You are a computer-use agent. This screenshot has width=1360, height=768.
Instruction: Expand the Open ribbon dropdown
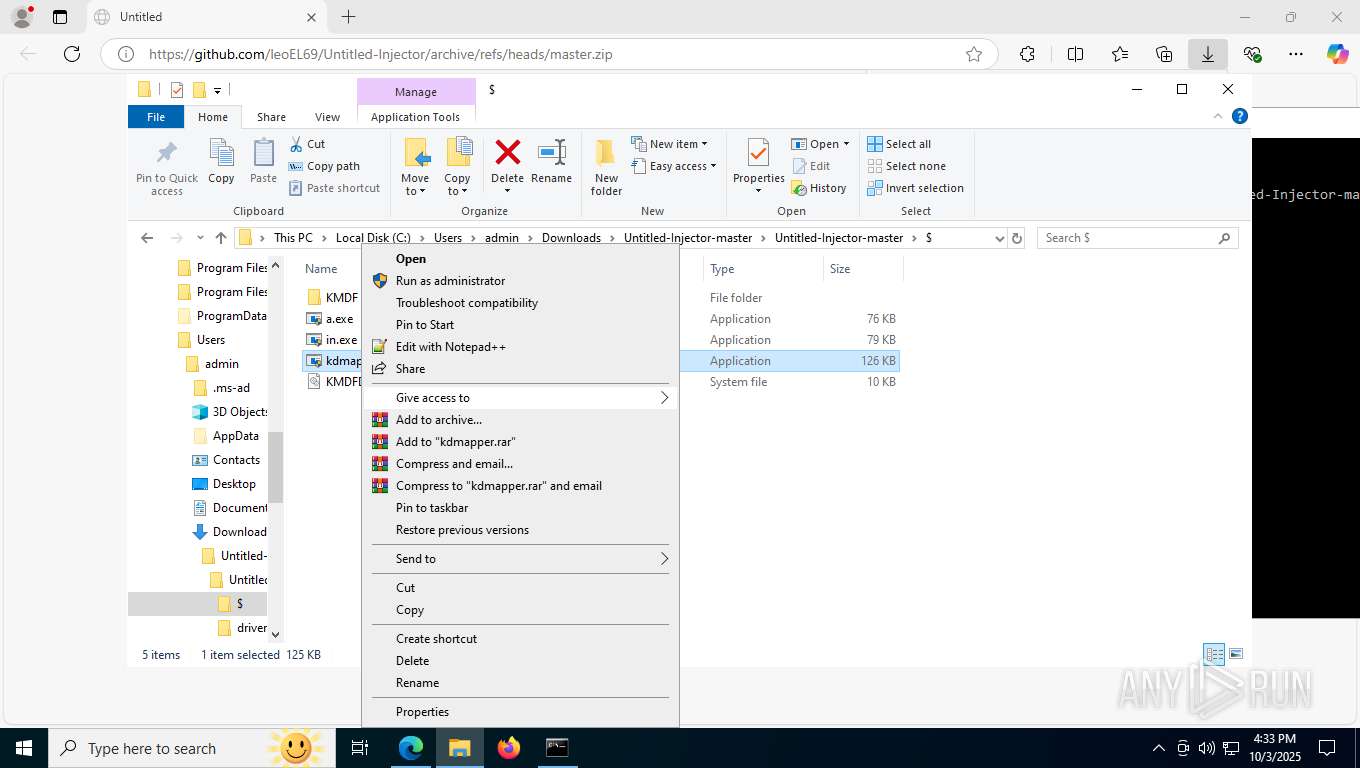point(821,144)
